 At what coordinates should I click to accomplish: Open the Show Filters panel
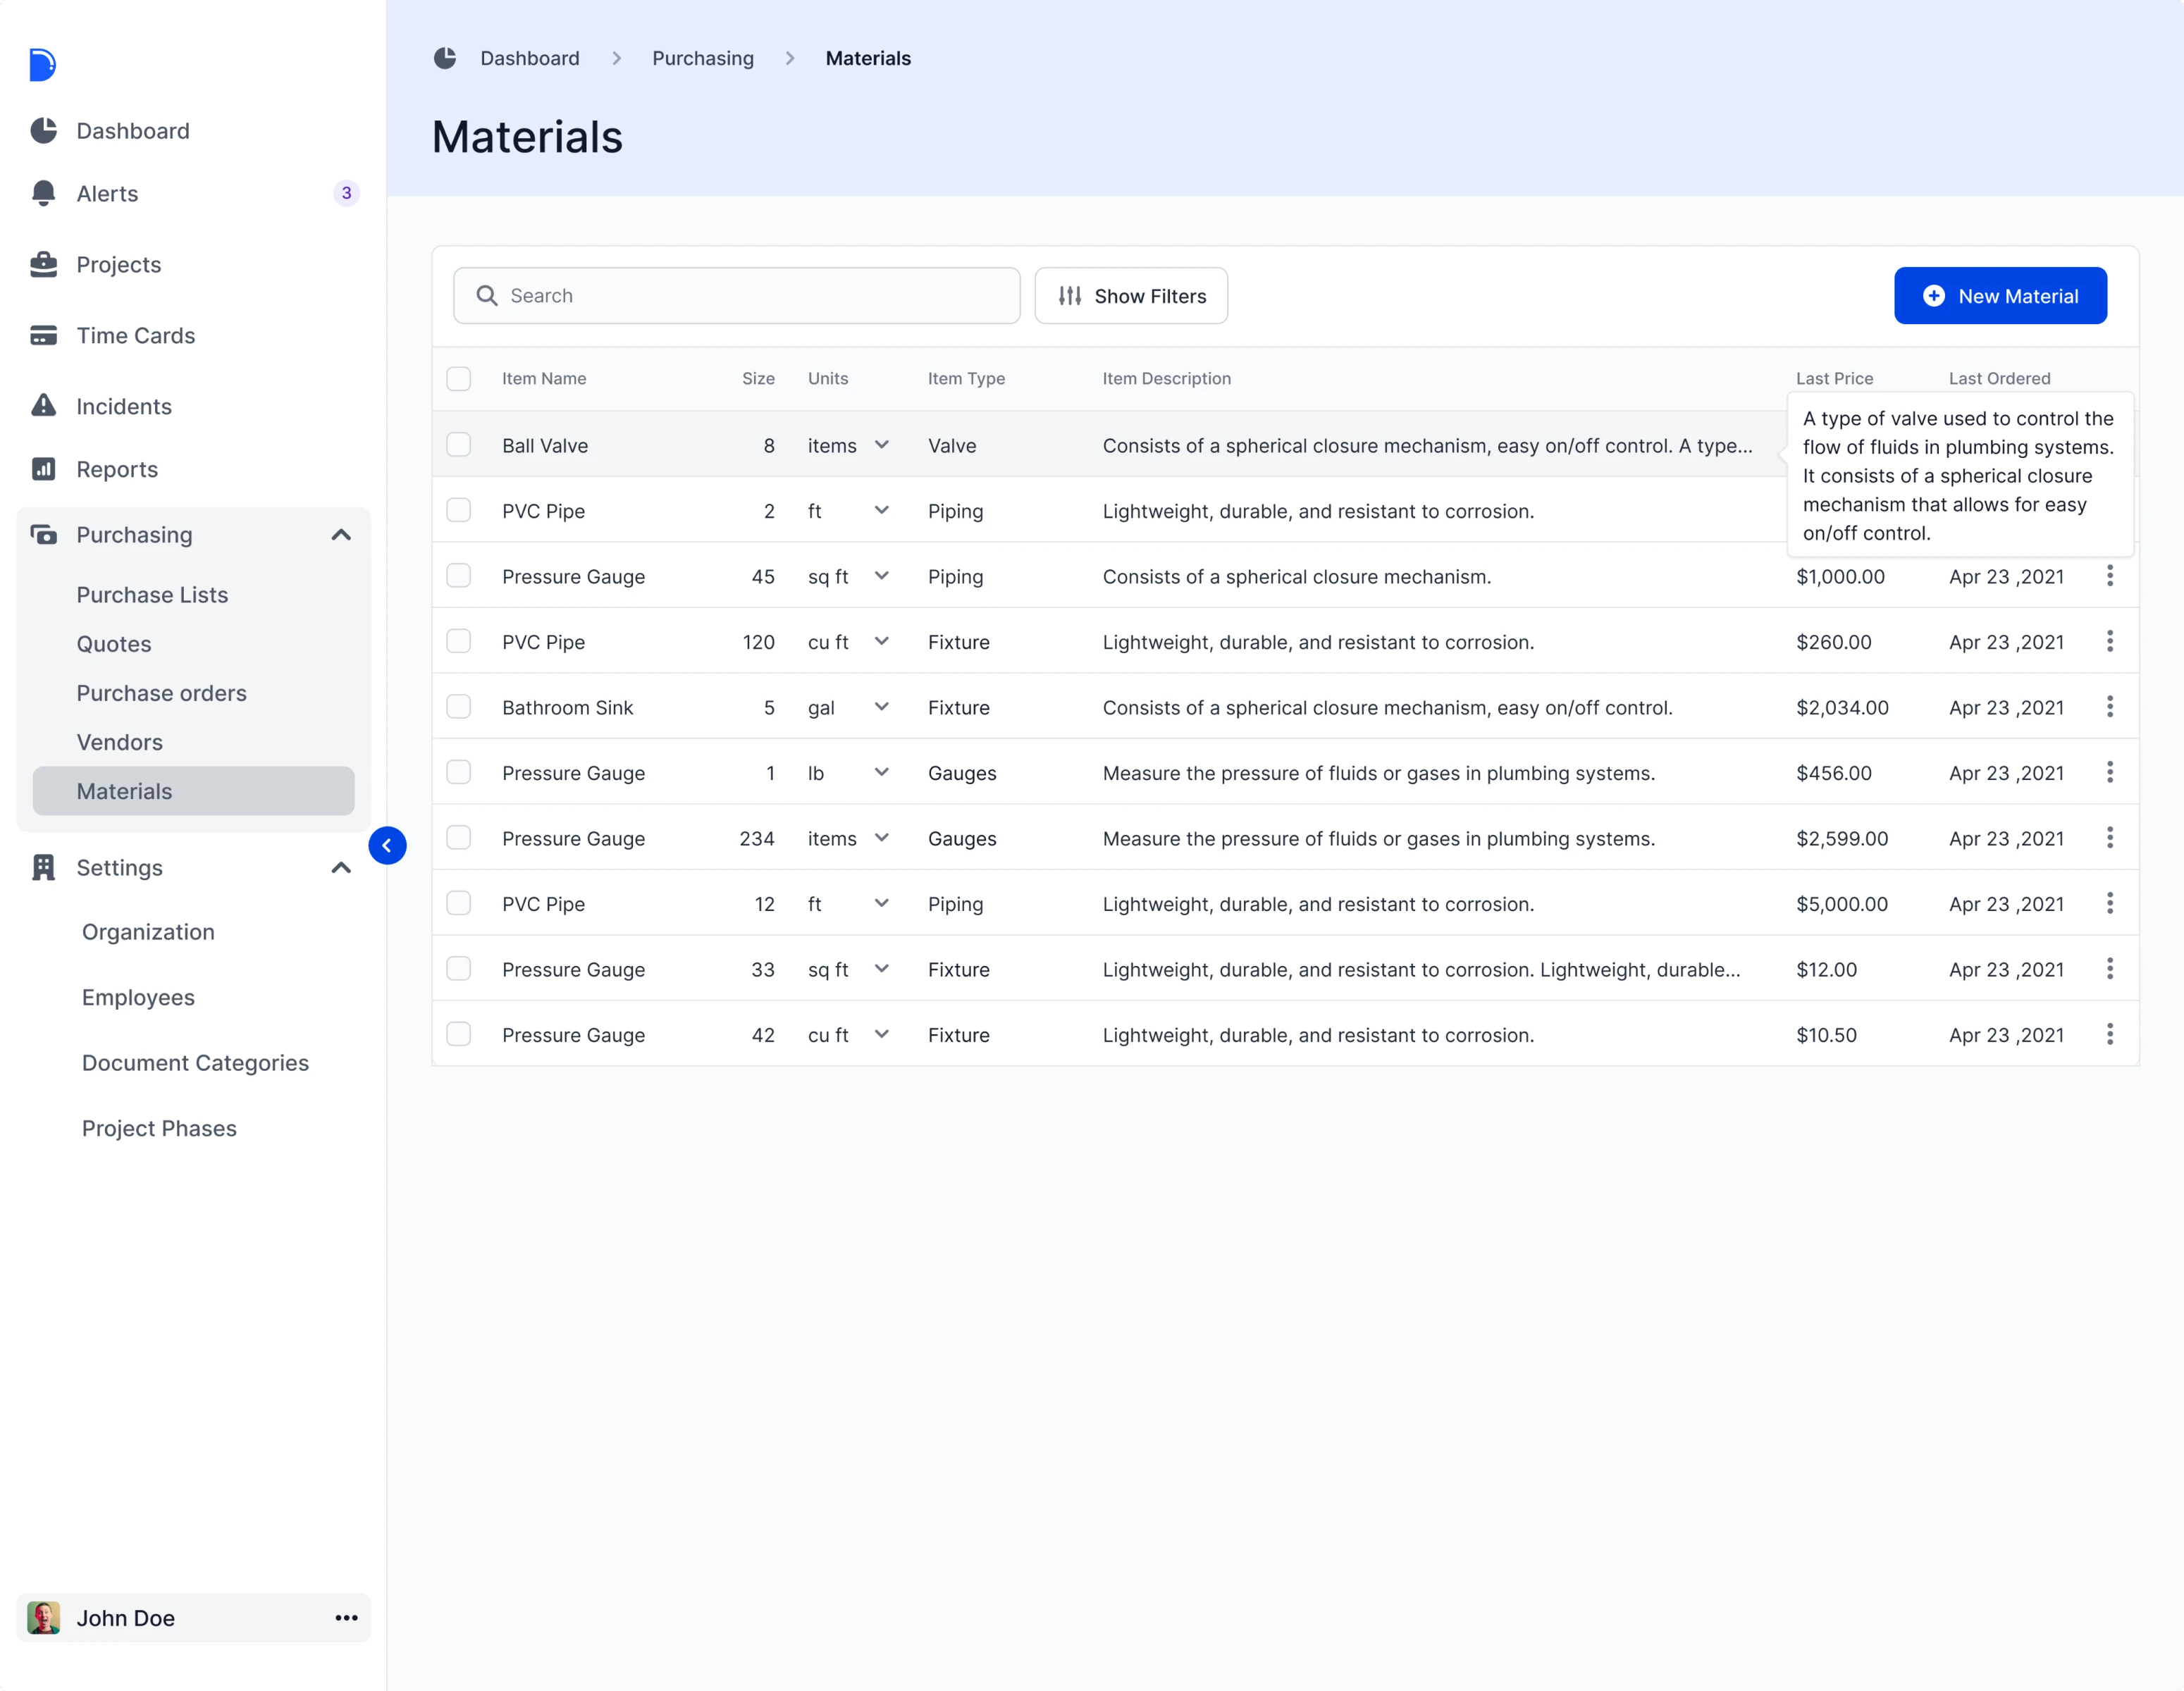point(1131,295)
